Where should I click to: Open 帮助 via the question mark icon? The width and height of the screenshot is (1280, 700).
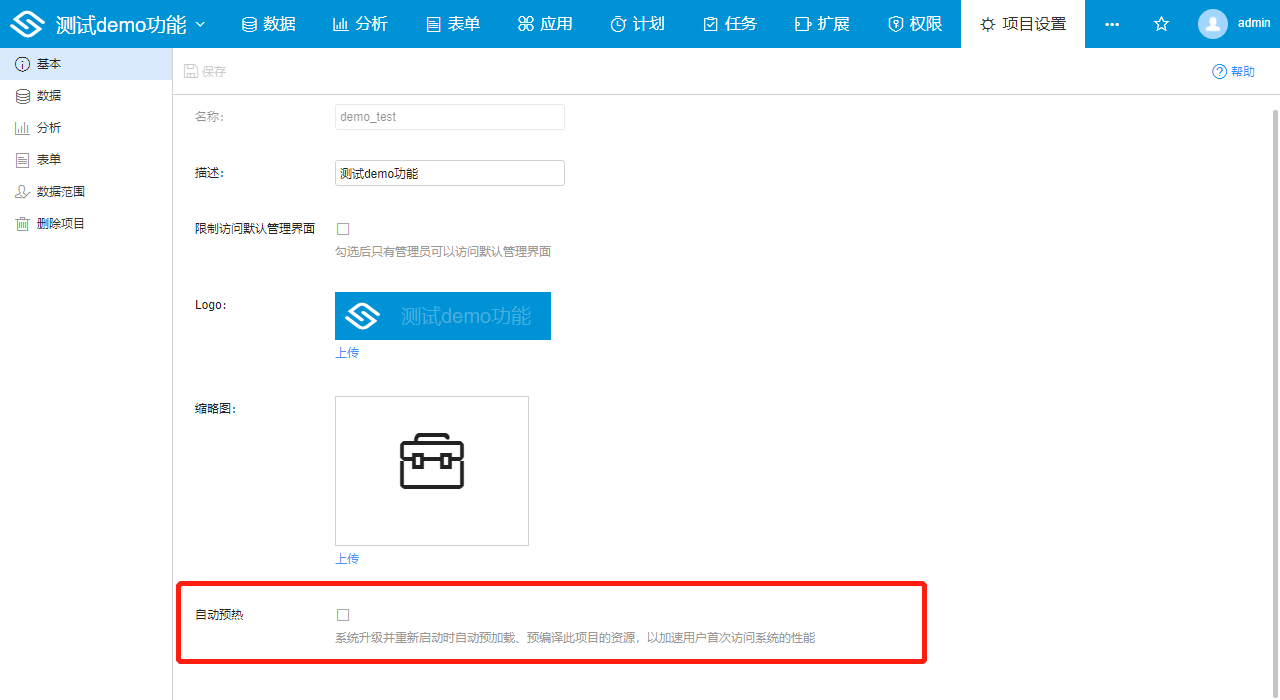(x=1218, y=71)
